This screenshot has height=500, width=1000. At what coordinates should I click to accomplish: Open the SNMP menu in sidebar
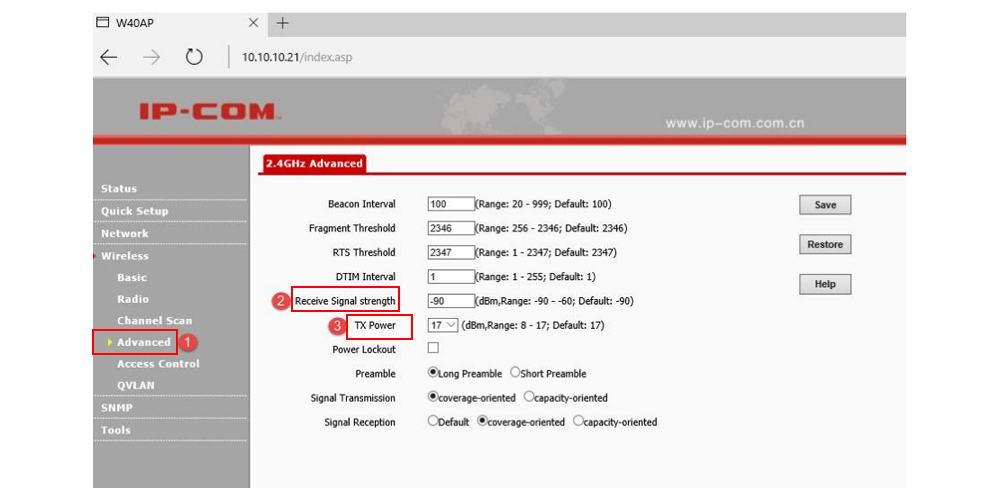(117, 408)
